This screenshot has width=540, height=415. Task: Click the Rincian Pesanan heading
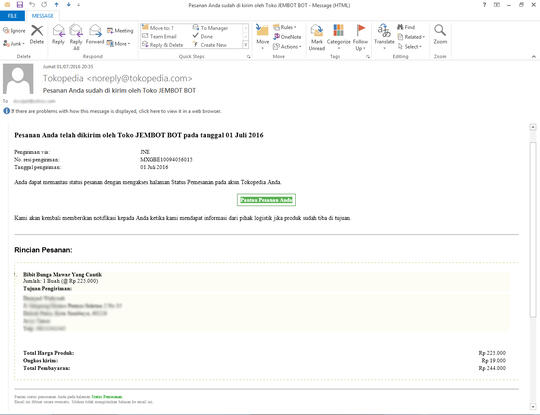(x=43, y=250)
